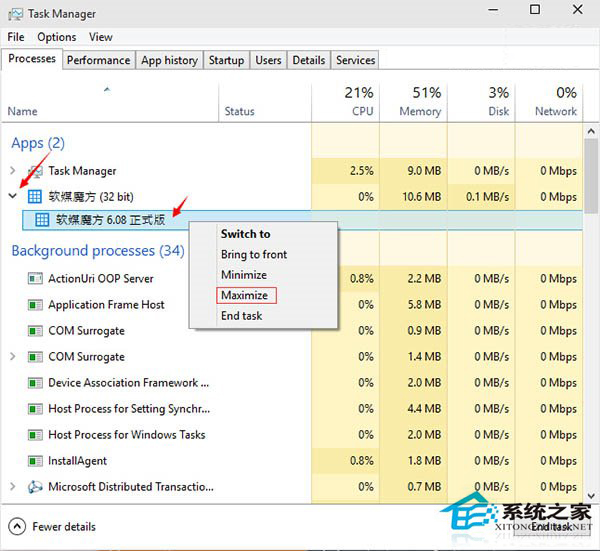
Task: Select Device Association Framework process name
Action: pos(129,383)
